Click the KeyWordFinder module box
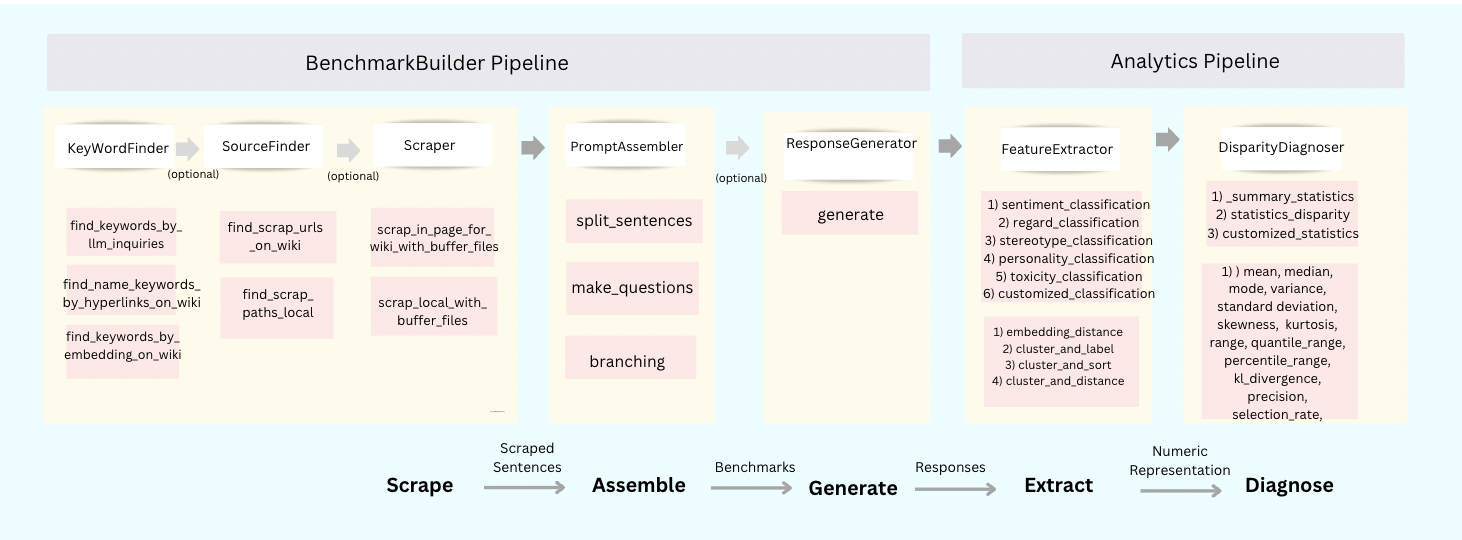Screen dimensions: 1462x540 click(118, 148)
